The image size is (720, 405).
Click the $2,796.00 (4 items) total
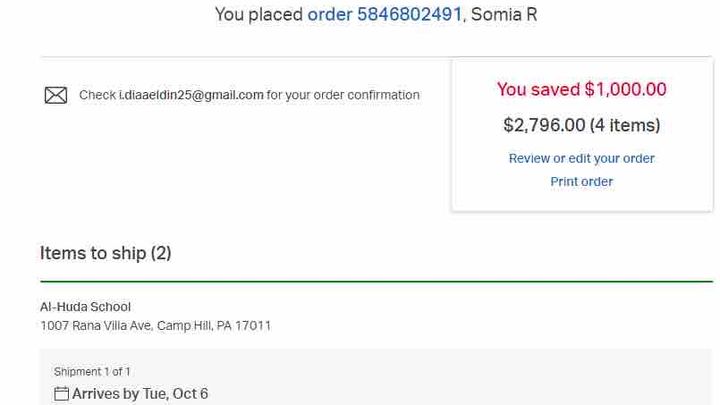(581, 125)
